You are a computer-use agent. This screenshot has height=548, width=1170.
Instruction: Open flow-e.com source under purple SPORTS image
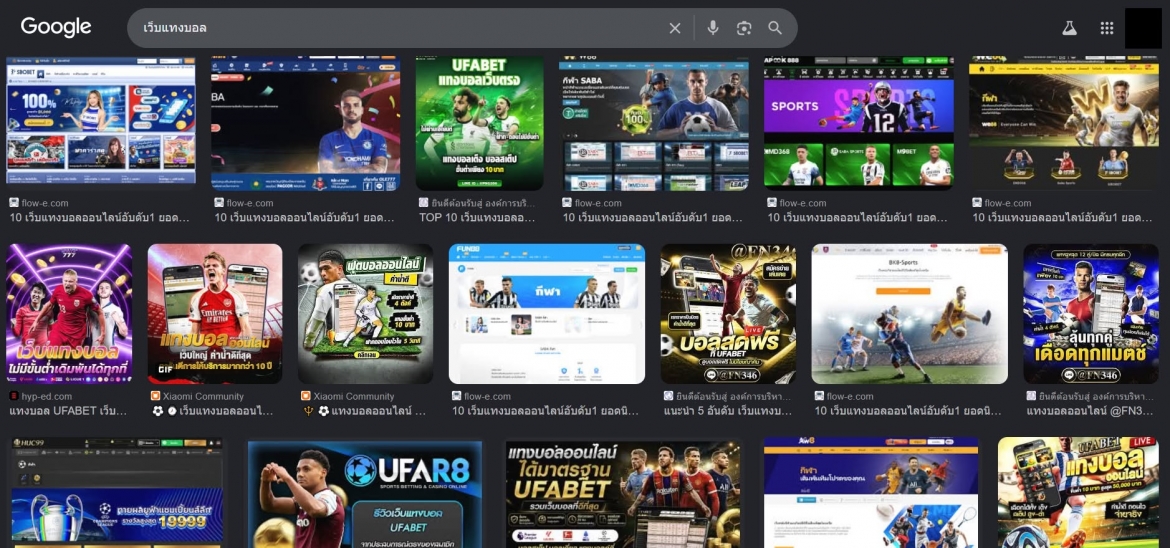click(803, 203)
